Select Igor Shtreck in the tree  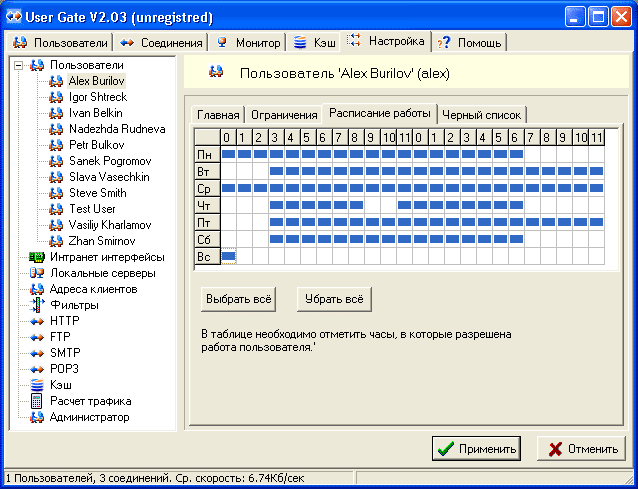coord(98,97)
